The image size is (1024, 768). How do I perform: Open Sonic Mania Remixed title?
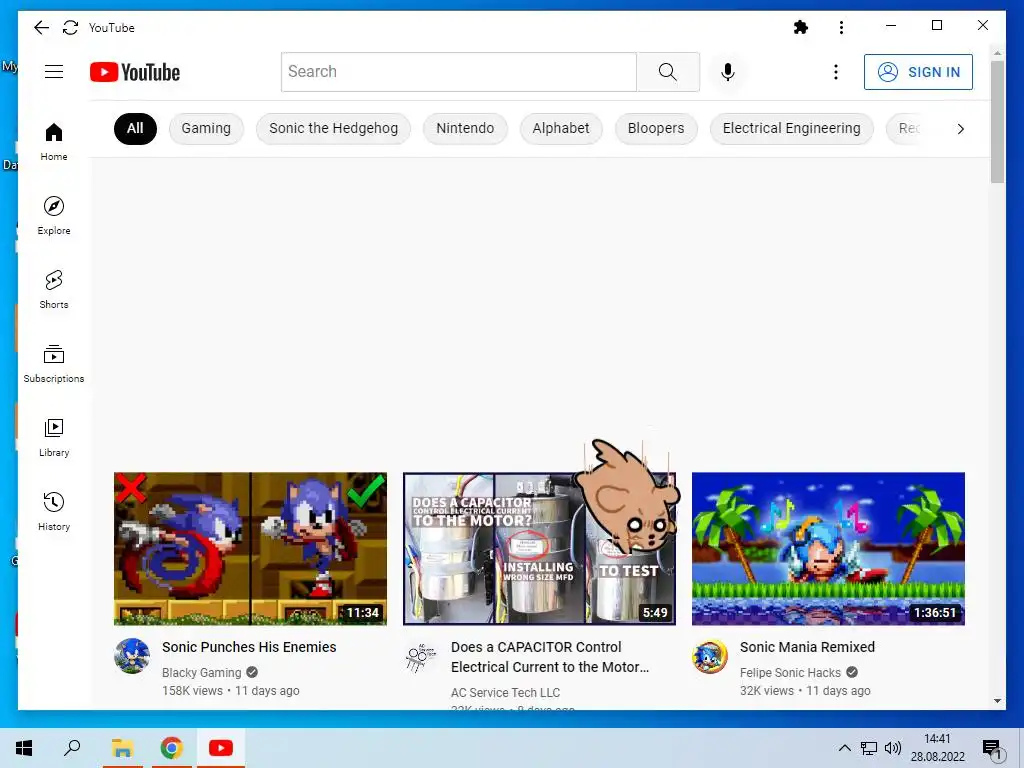pyautogui.click(x=807, y=647)
